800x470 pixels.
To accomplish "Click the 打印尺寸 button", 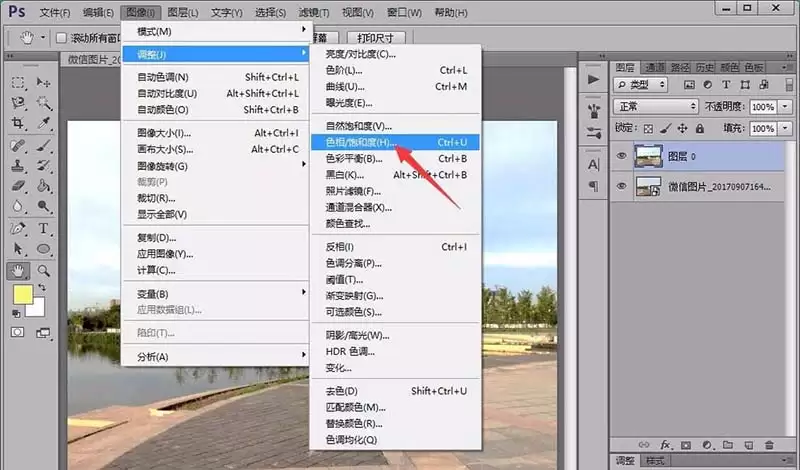I will [x=376, y=38].
